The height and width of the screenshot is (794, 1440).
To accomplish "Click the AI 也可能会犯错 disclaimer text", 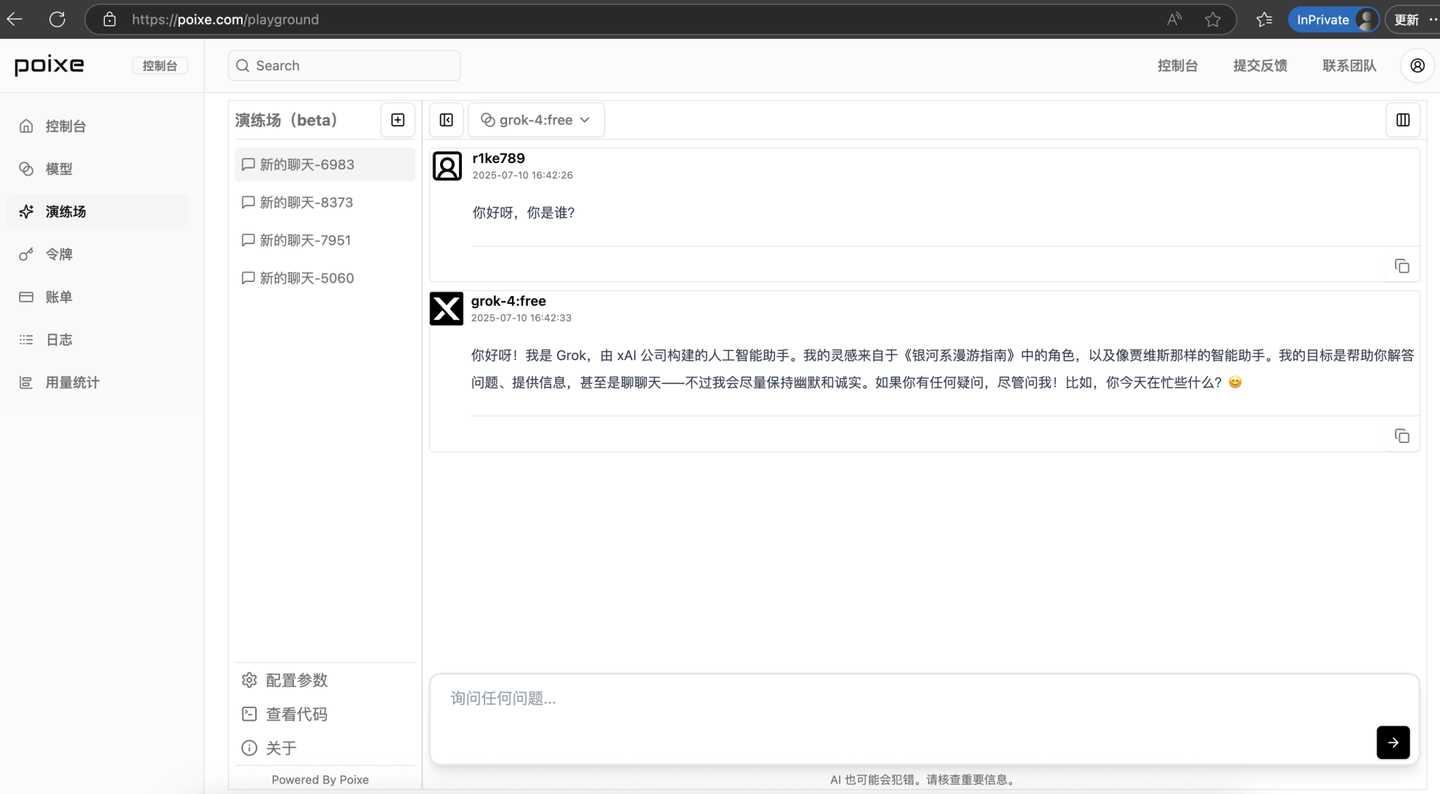I will [x=924, y=780].
